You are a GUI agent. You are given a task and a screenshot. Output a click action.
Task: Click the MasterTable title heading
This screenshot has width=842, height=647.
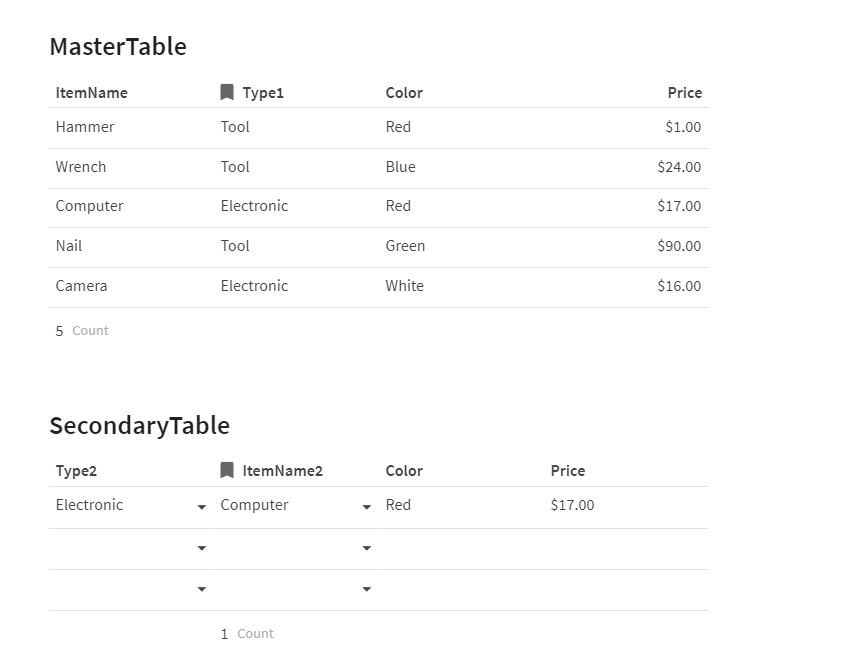pyautogui.click(x=118, y=47)
